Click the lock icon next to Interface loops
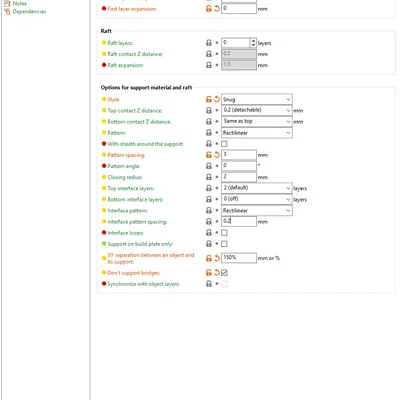400x400 pixels. point(209,233)
